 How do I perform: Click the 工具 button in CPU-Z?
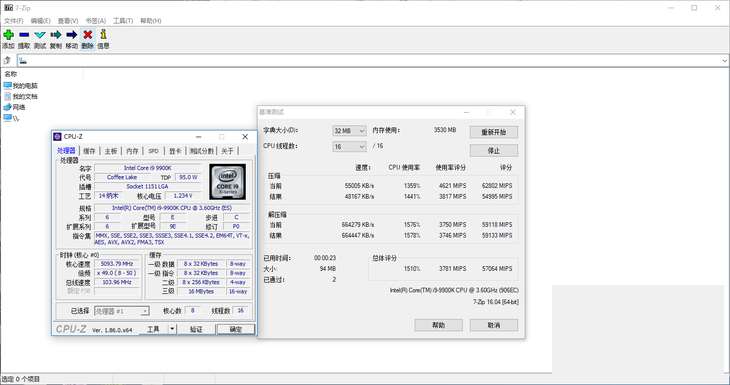[154, 329]
